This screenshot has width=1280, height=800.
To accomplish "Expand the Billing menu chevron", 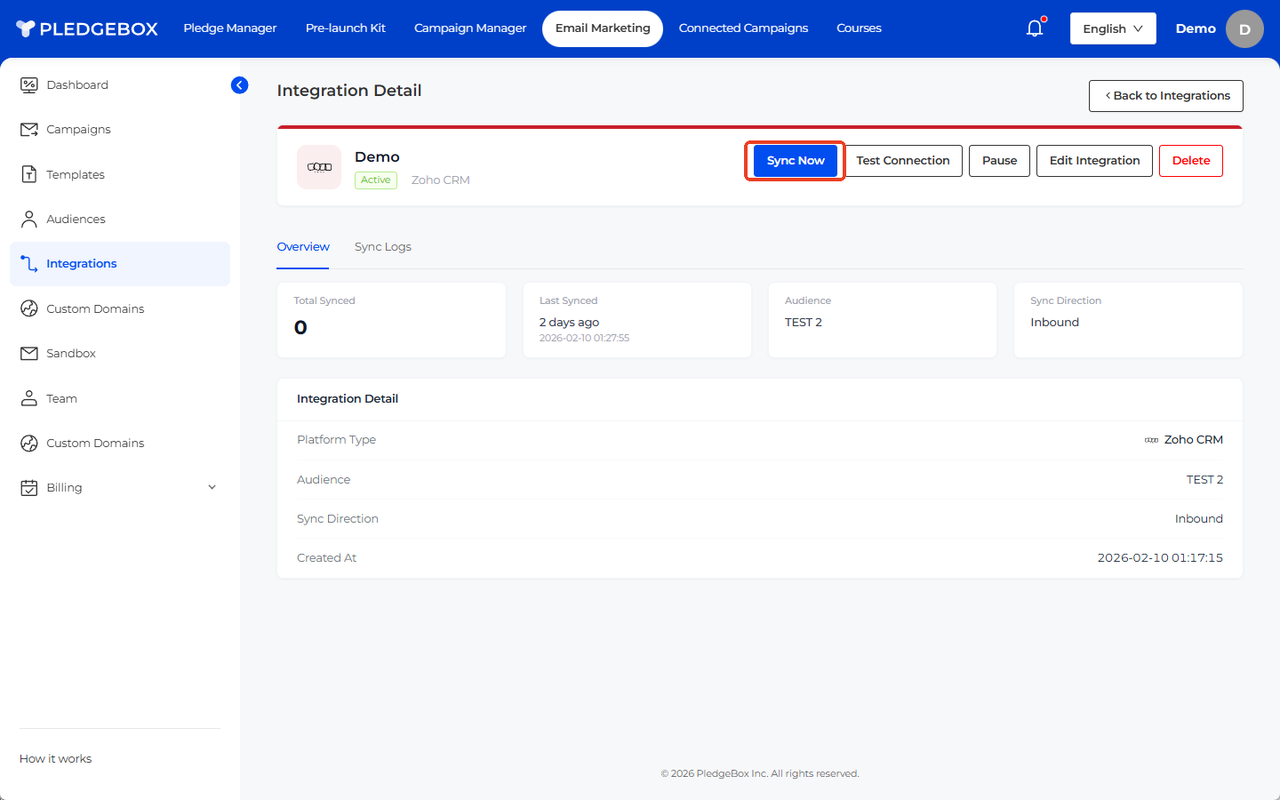I will [212, 488].
